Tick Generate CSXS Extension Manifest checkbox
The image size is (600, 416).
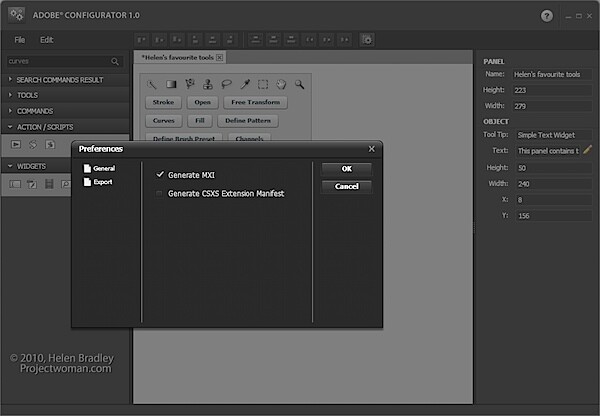159,194
